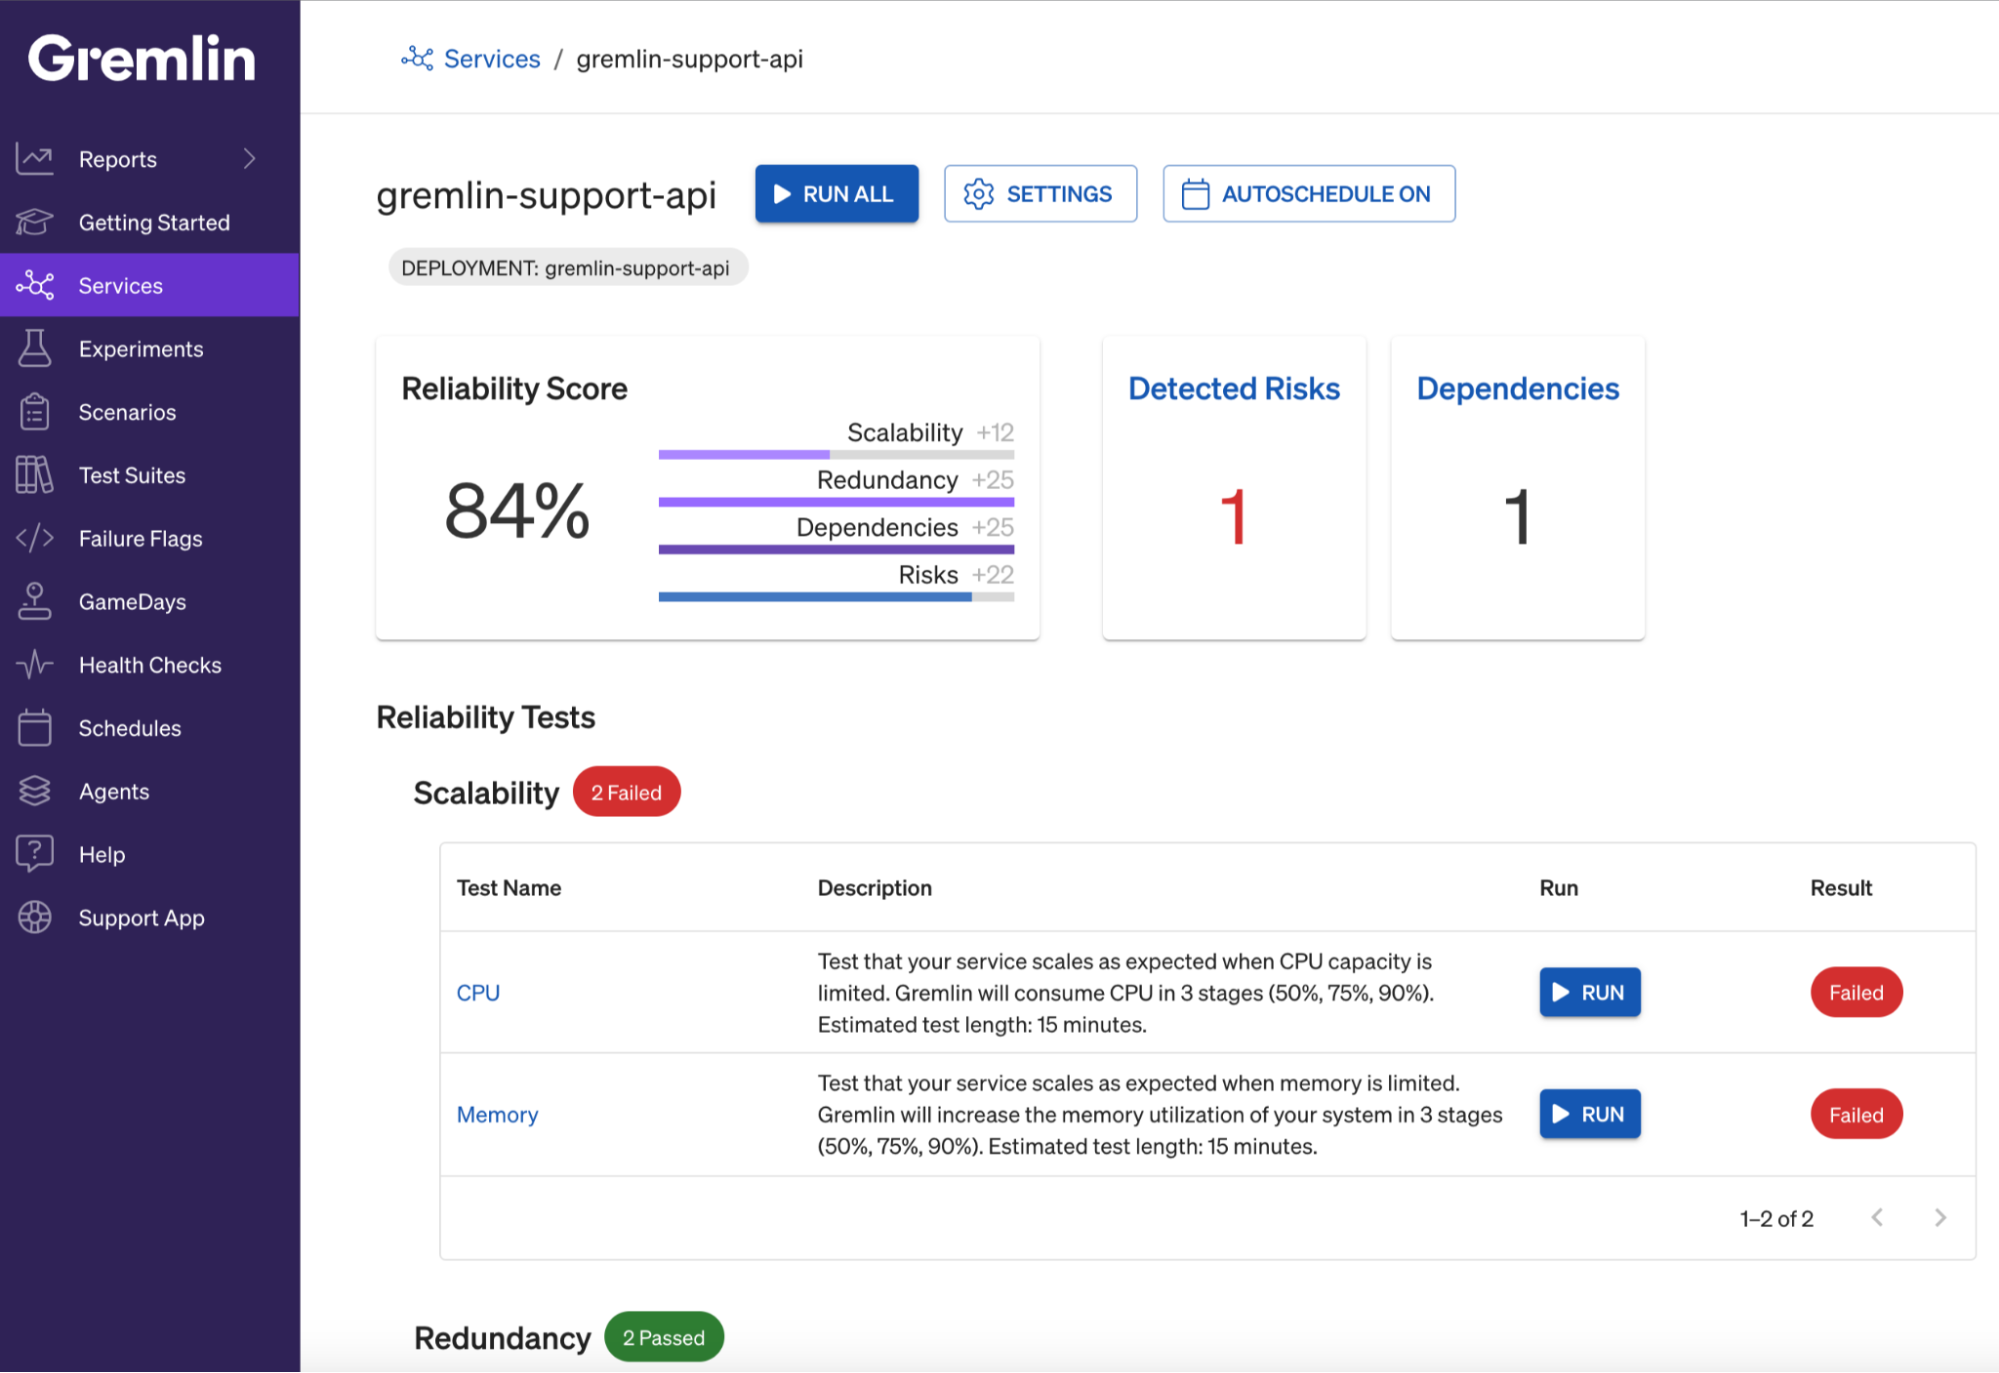Open Settings for gremlin-support-api
This screenshot has height=1373, width=1999.
click(1041, 193)
